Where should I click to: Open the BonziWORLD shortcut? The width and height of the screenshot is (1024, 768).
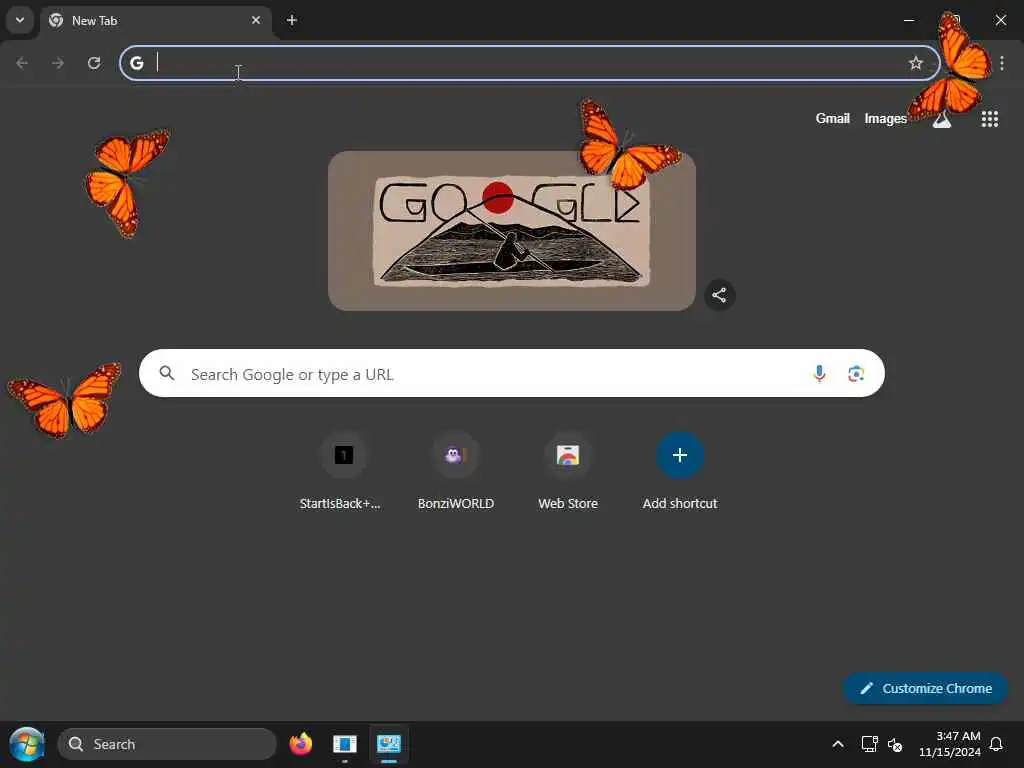pyautogui.click(x=456, y=472)
